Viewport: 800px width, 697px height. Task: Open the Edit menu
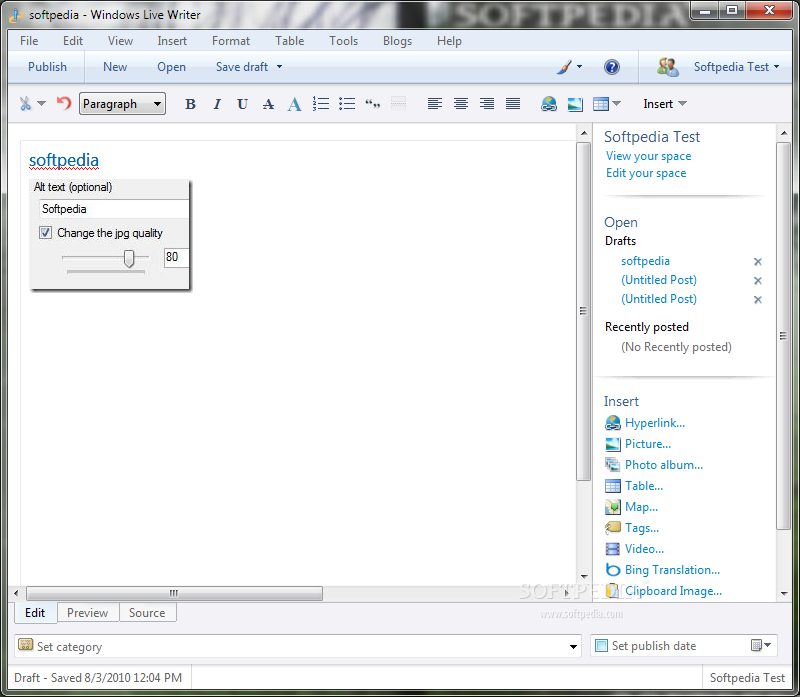pyautogui.click(x=73, y=41)
